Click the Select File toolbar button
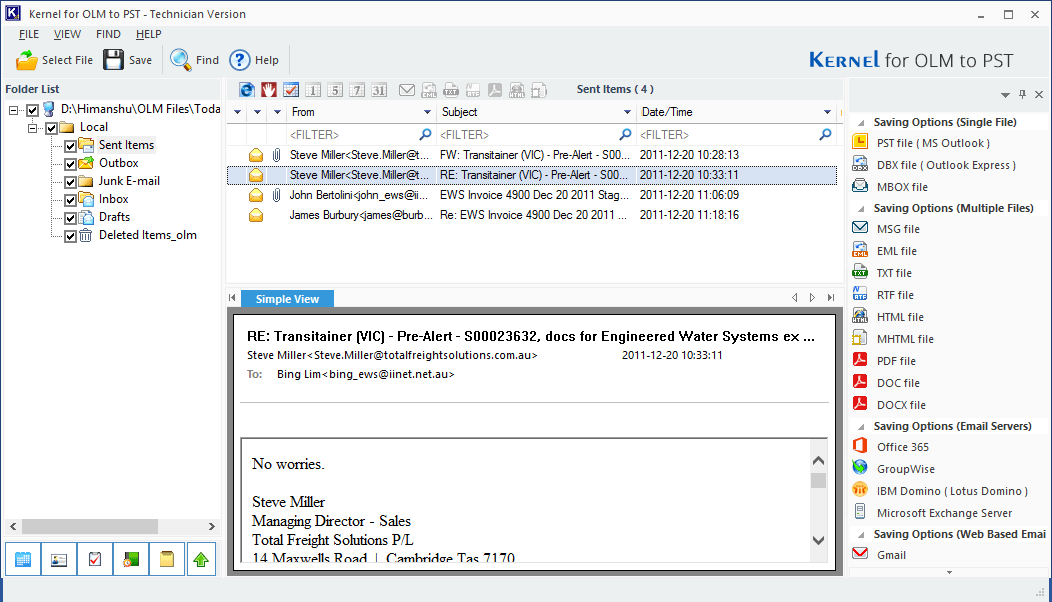The width and height of the screenshot is (1052, 602). (54, 60)
